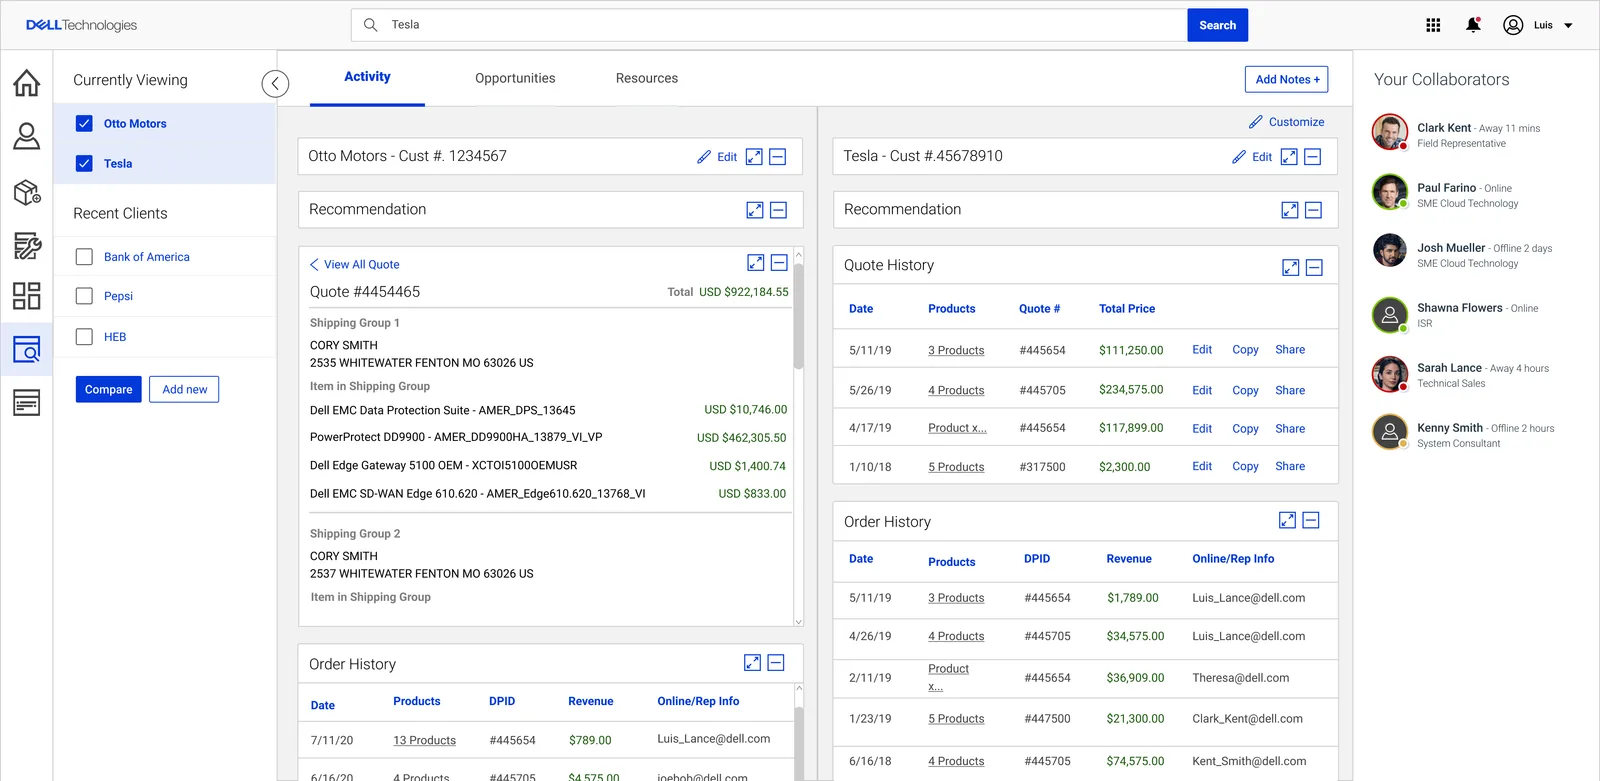The width and height of the screenshot is (1600, 781).
Task: Click the Luis account avatar icon
Action: [1513, 25]
